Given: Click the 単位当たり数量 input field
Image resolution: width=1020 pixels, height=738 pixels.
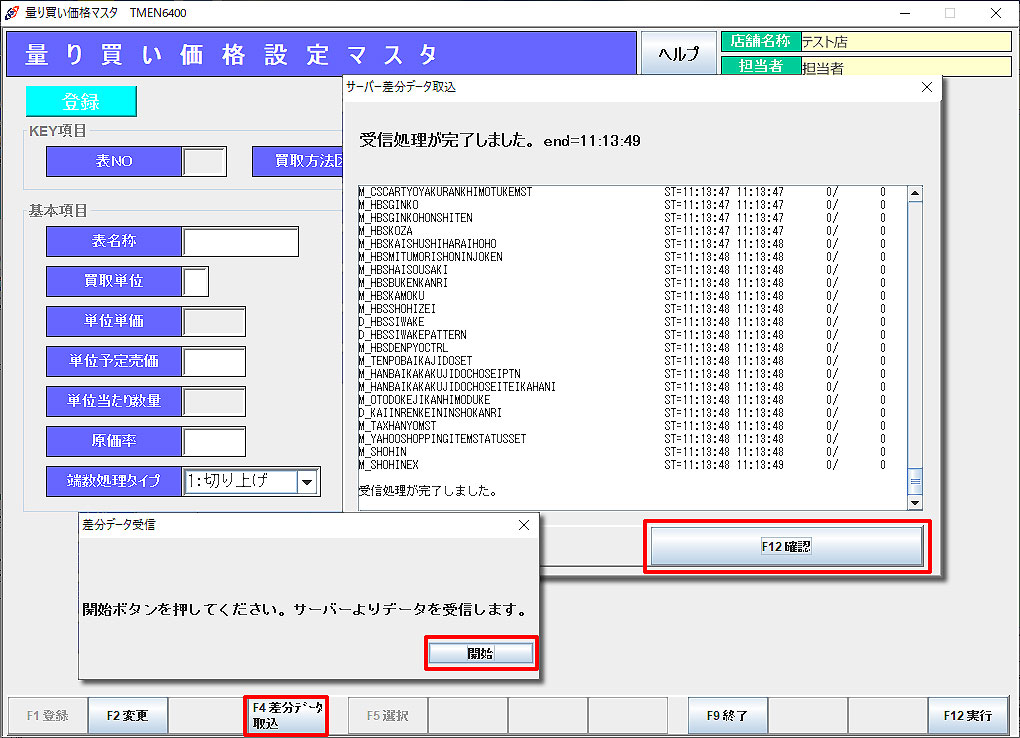Looking at the screenshot, I should (x=213, y=402).
